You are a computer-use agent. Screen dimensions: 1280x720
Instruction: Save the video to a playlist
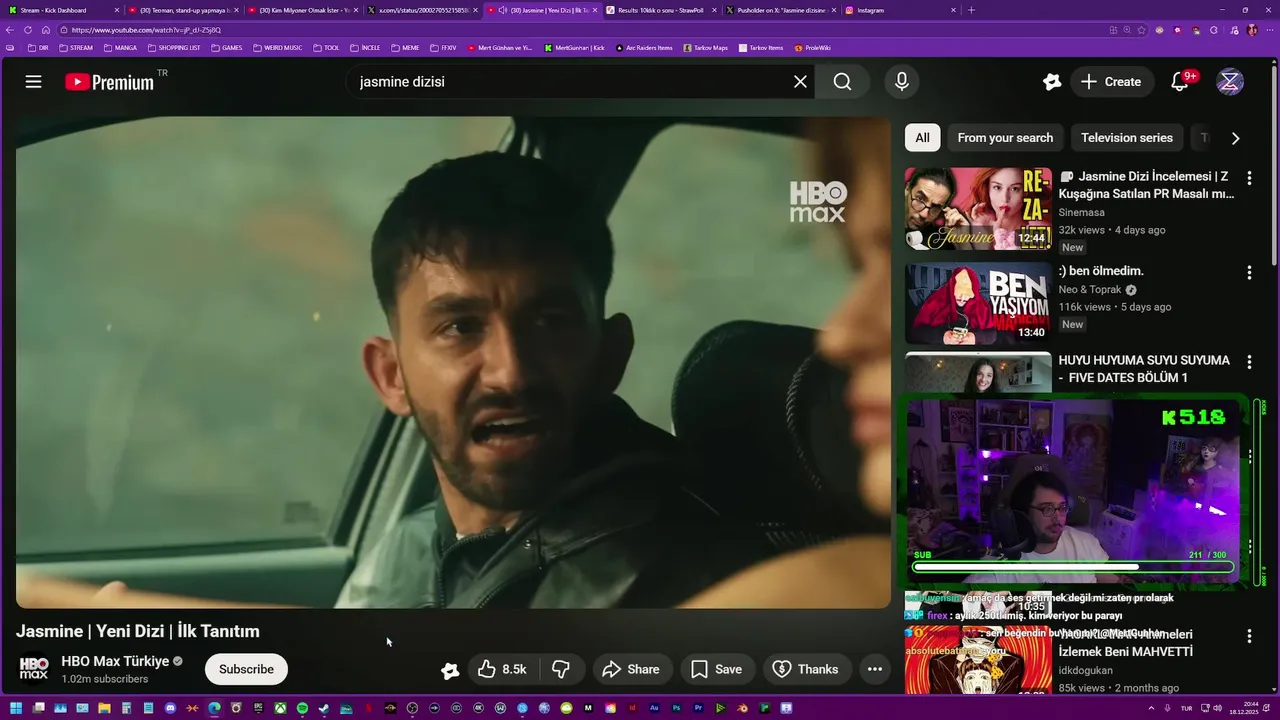point(717,669)
